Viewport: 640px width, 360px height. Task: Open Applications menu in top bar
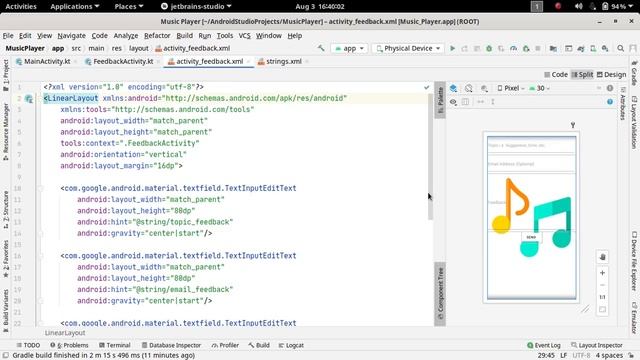coord(75,6)
